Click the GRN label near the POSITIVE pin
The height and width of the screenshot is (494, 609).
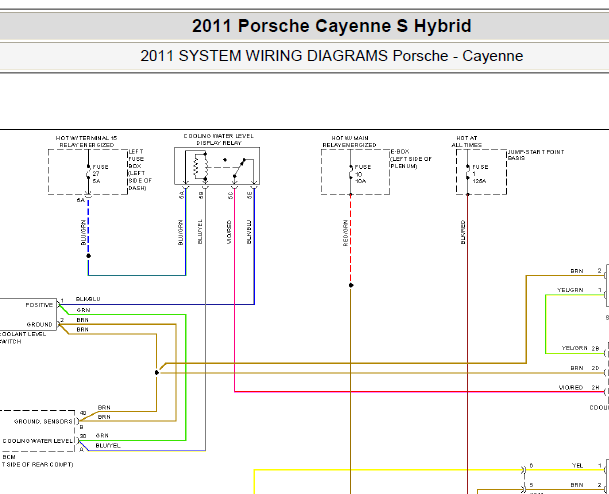click(84, 310)
